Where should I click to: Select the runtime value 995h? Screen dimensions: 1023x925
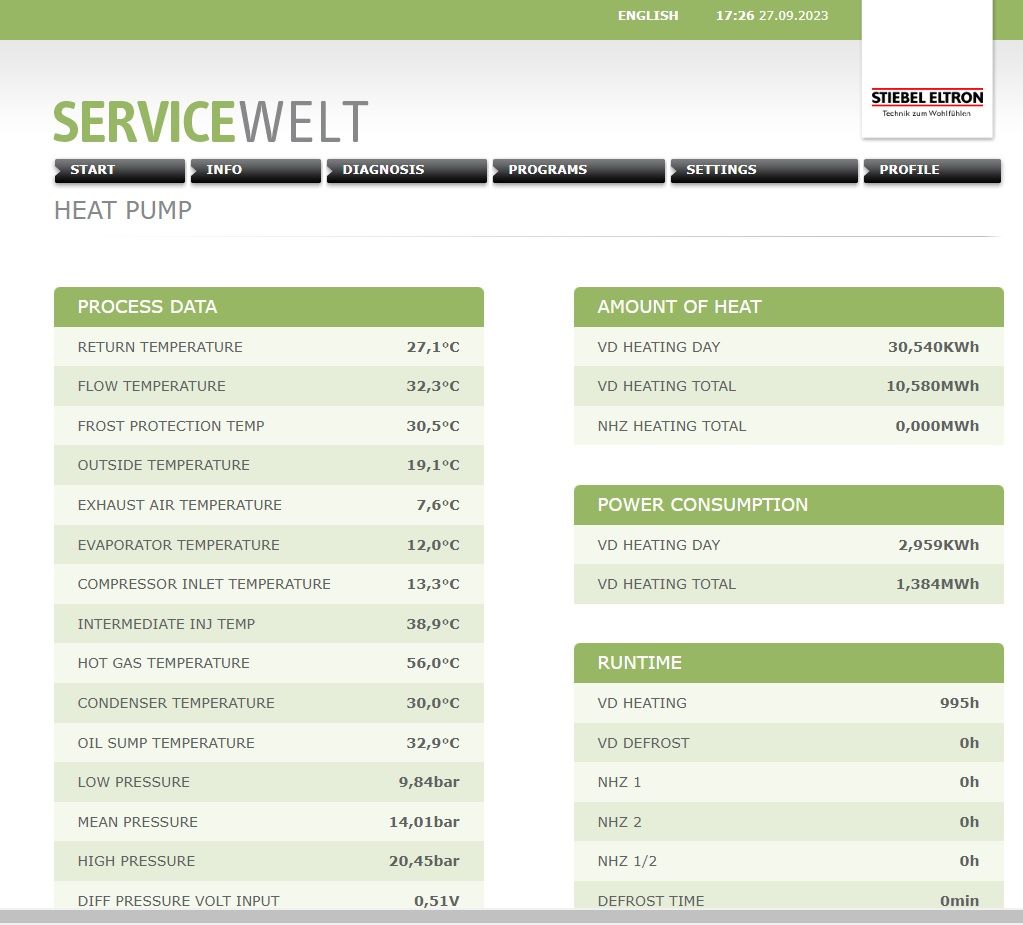click(x=960, y=703)
